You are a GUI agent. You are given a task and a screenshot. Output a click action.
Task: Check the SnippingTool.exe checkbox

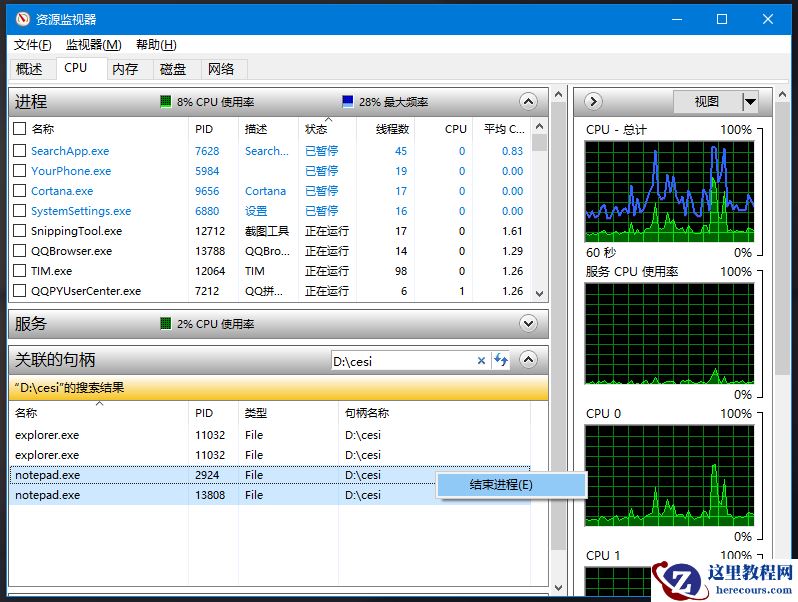pos(19,231)
